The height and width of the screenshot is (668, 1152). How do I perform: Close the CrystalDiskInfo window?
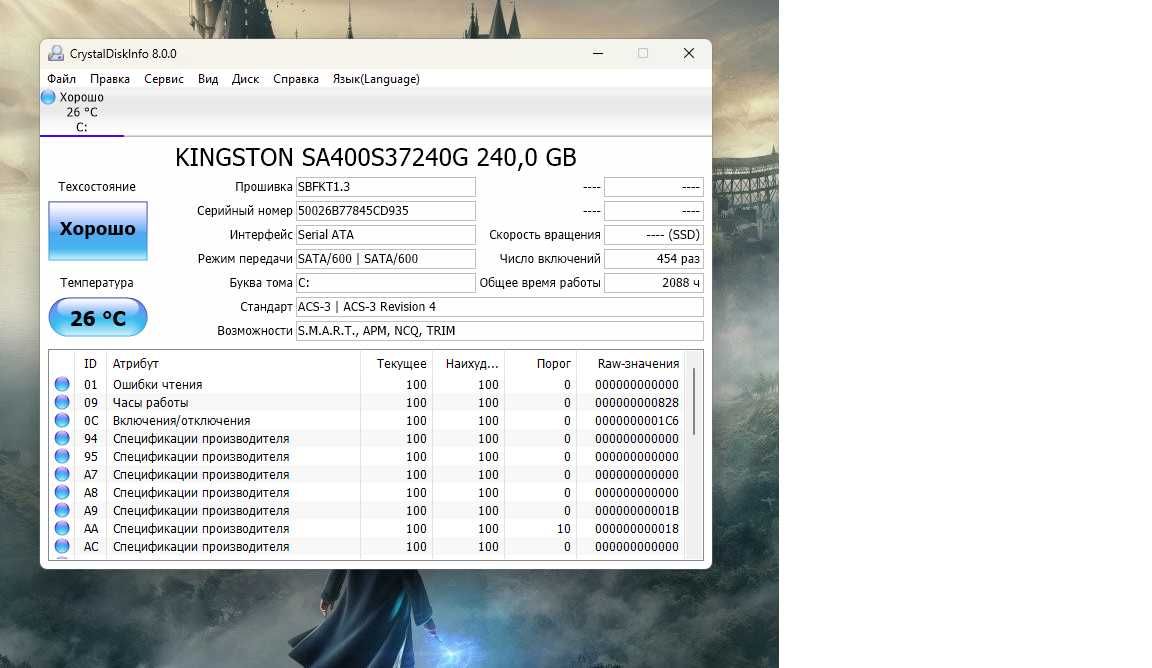[688, 53]
